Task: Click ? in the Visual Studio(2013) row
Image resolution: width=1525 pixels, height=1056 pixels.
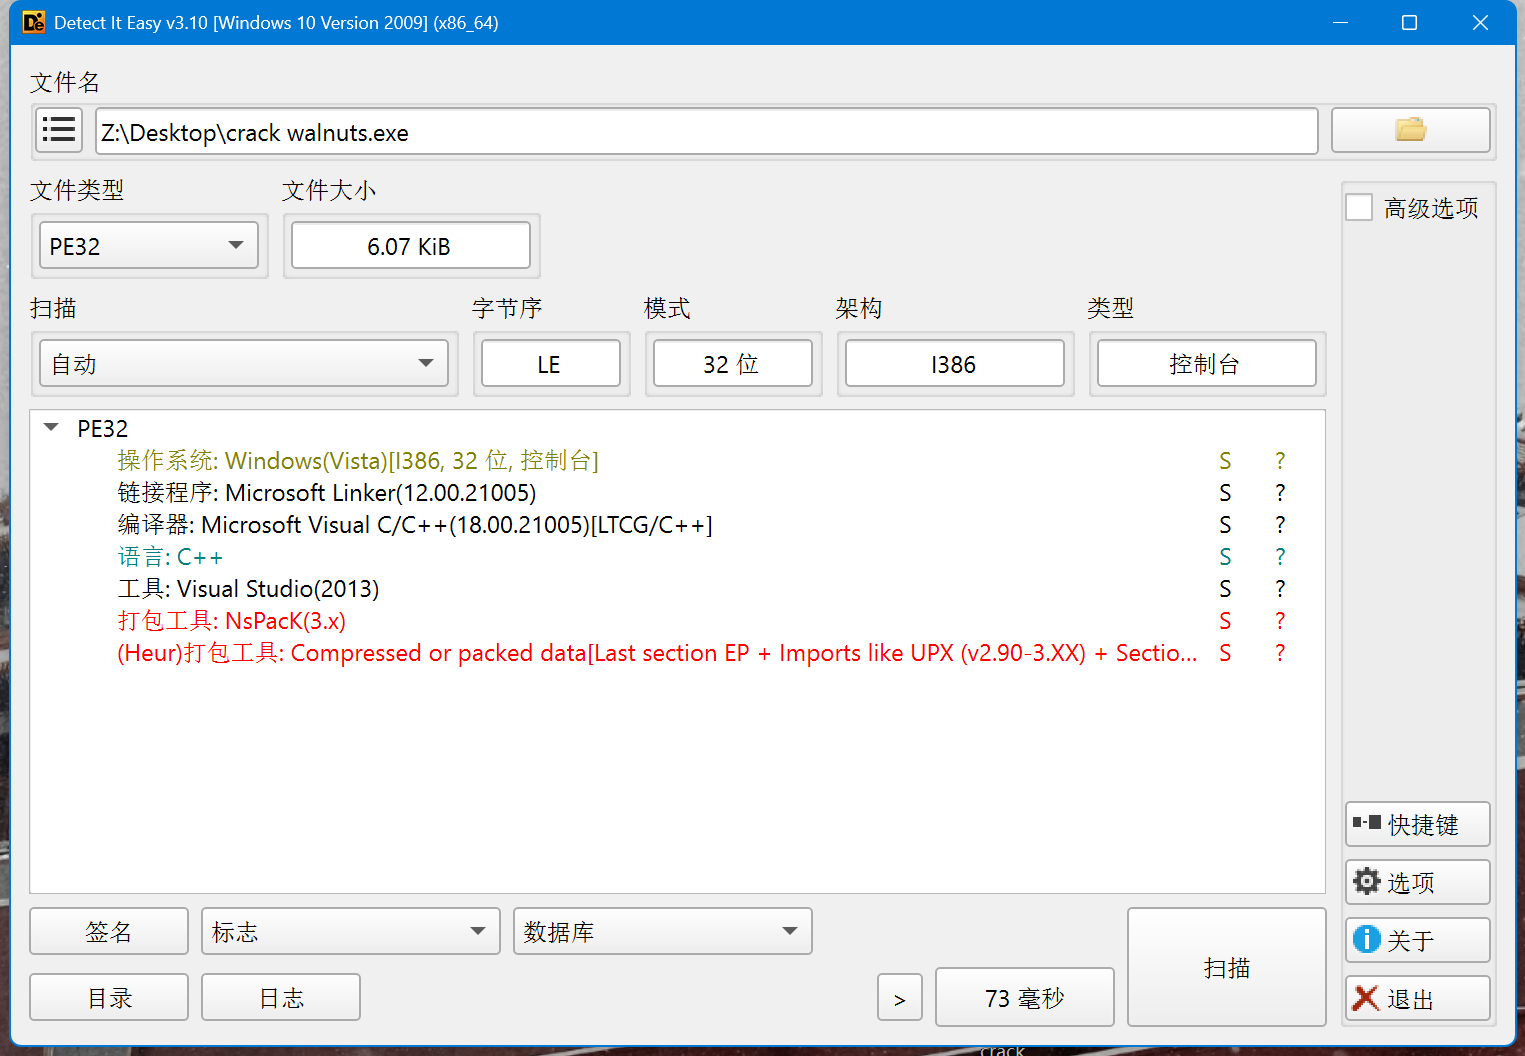Action: point(1280,589)
